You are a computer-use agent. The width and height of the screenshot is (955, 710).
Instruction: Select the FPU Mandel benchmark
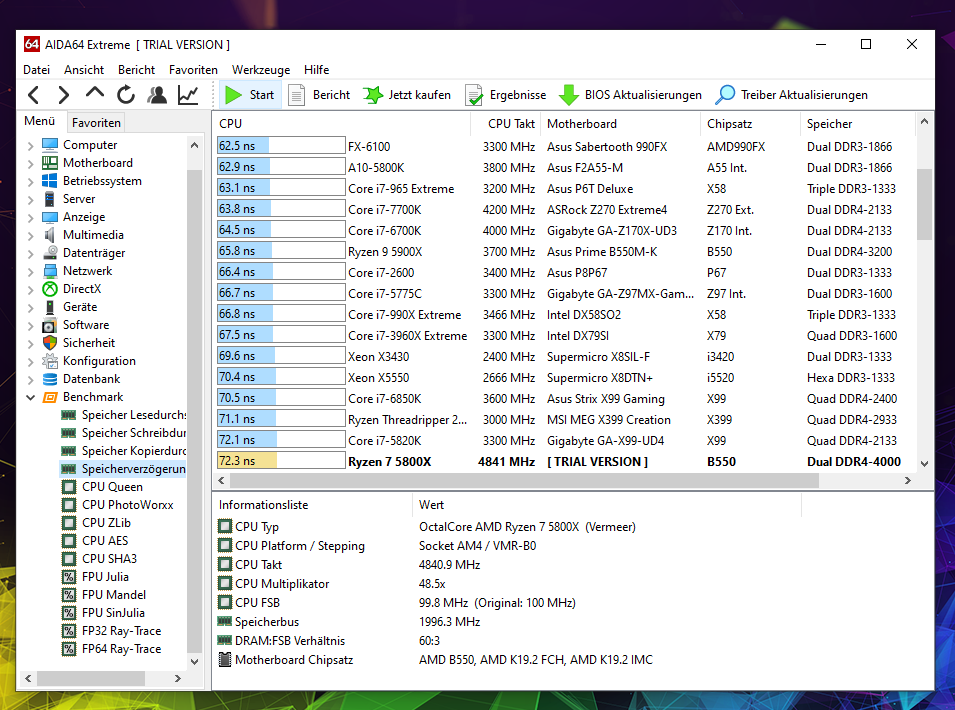[x=104, y=595]
